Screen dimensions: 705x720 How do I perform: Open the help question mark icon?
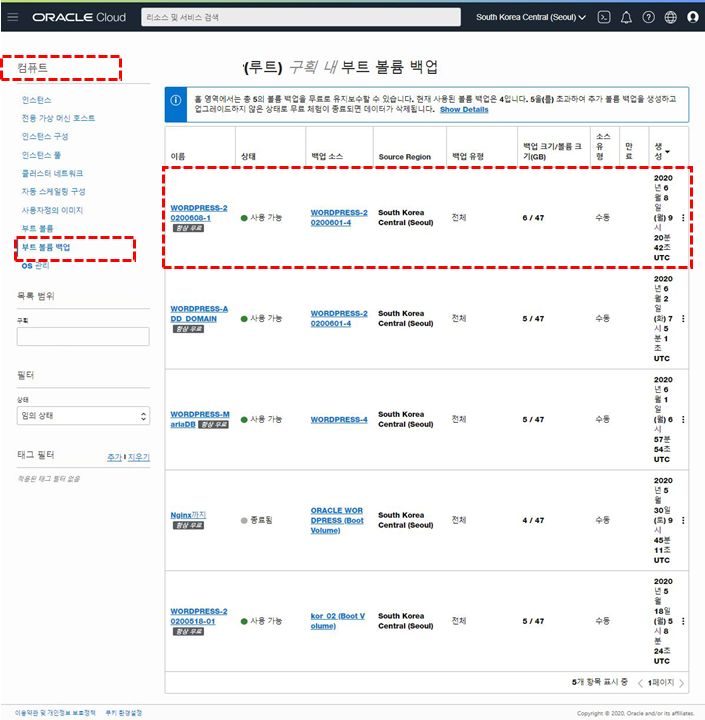coord(649,17)
